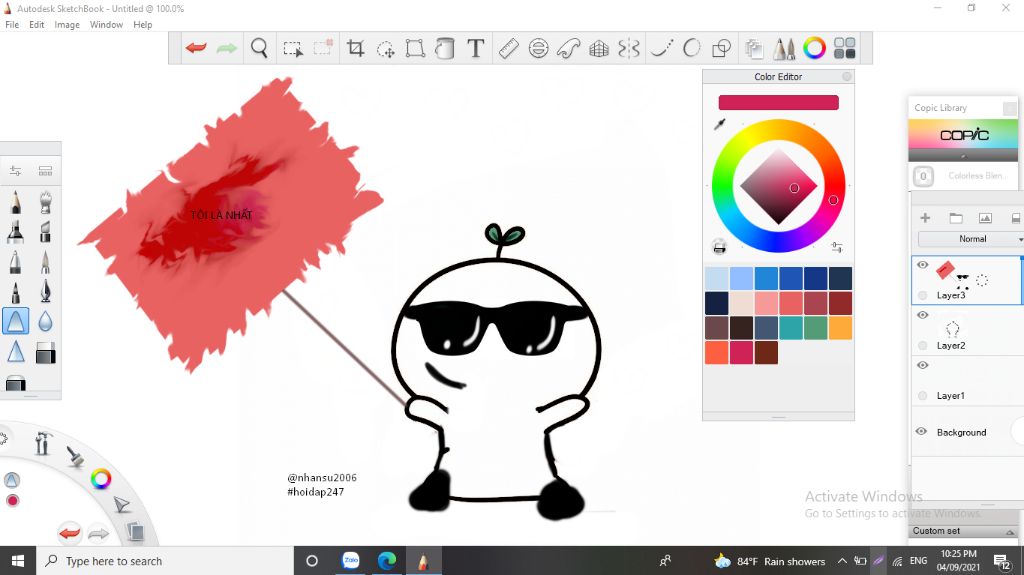Open the Brush Properties sliders icon
This screenshot has width=1024, height=575.
pos(16,171)
